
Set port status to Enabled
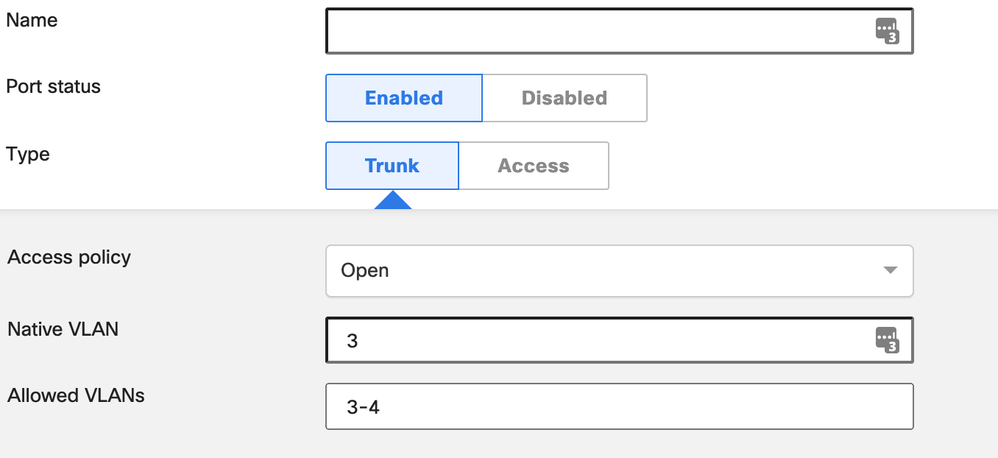click(403, 98)
